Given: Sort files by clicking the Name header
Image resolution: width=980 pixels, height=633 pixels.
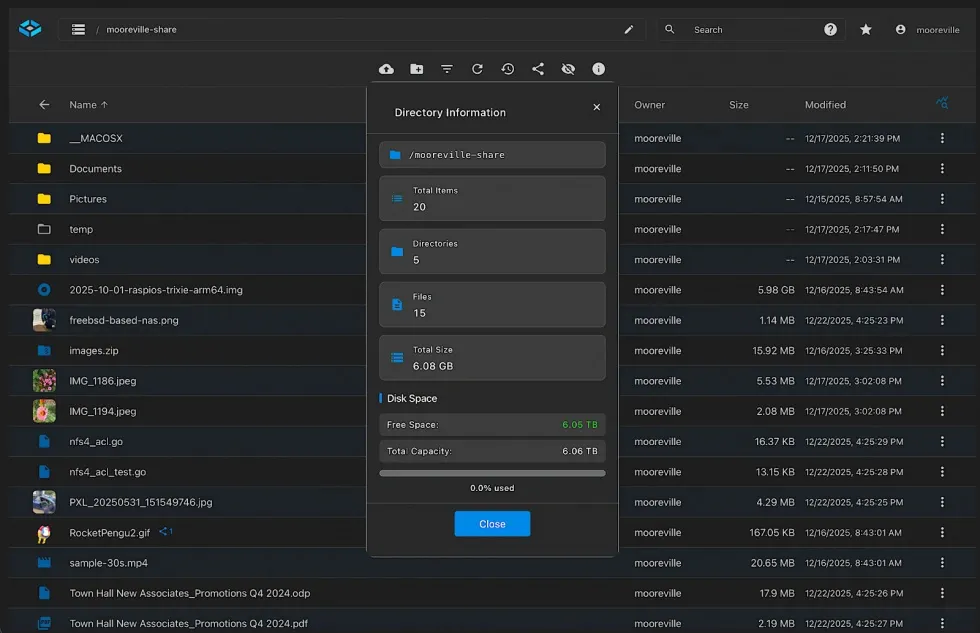Looking at the screenshot, I should tap(87, 104).
